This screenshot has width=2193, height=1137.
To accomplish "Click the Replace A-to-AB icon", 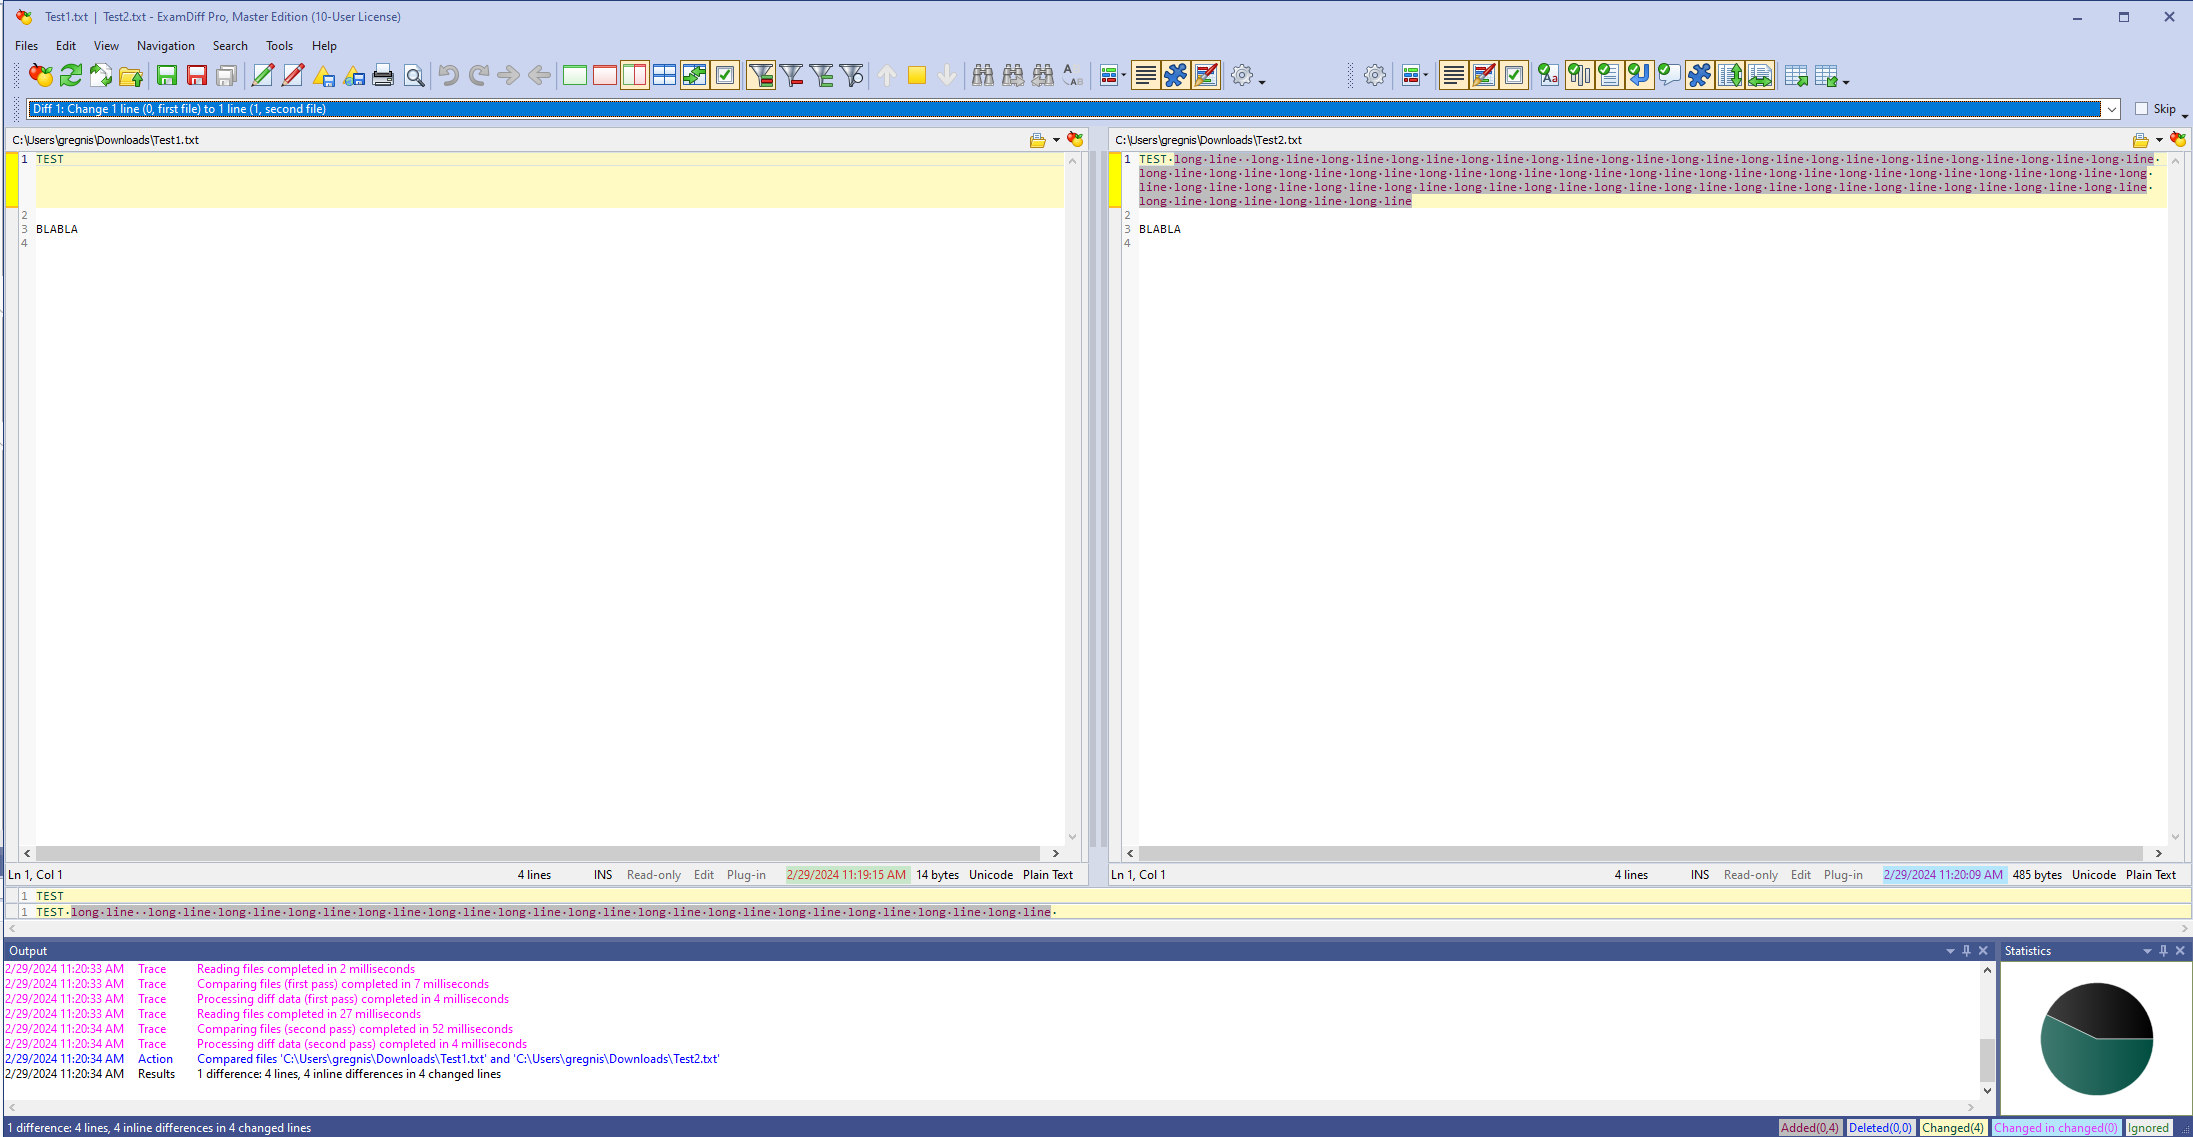I will coord(1073,75).
